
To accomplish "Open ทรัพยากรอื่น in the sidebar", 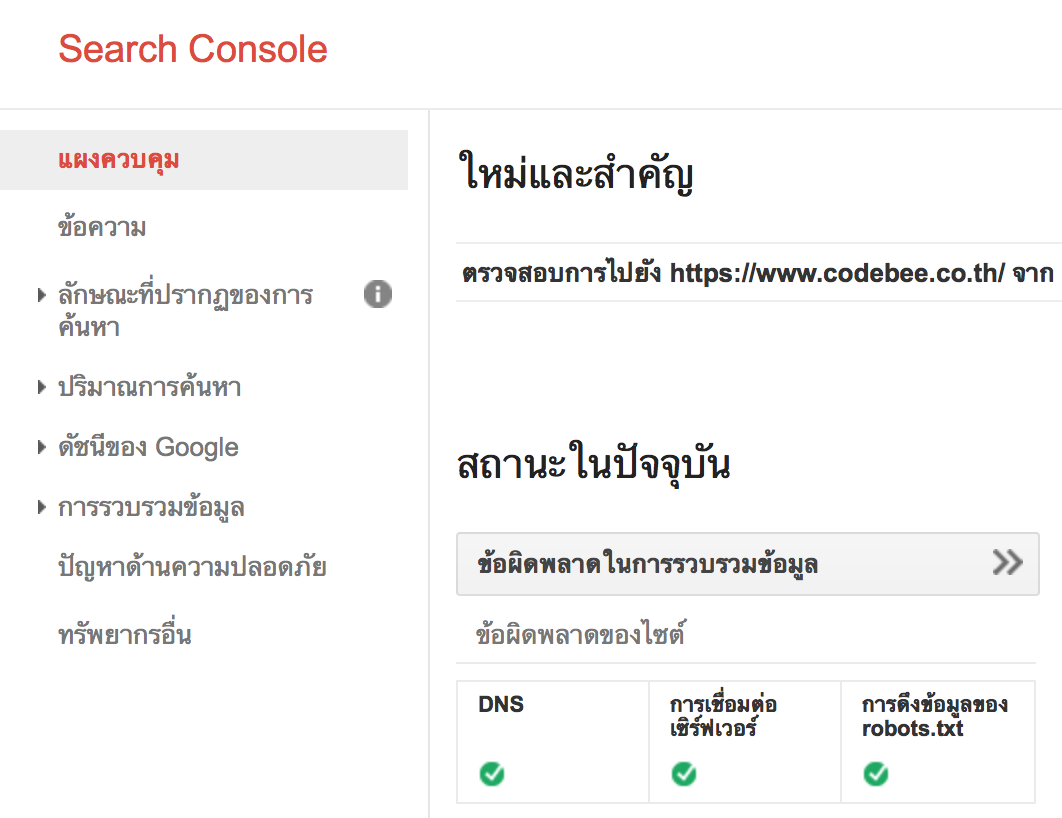I will 125,634.
